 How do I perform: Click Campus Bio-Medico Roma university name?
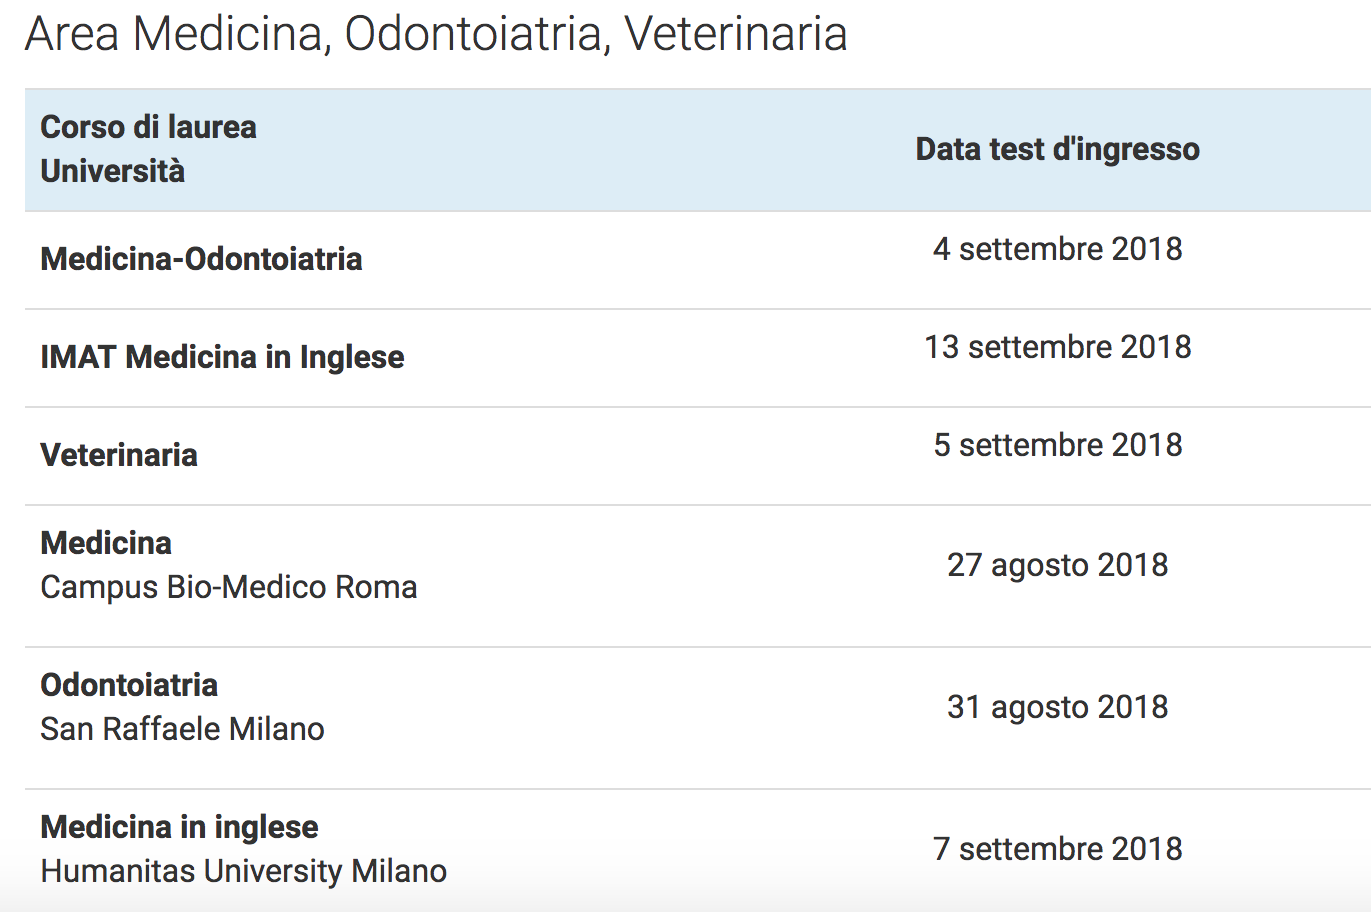click(x=229, y=587)
